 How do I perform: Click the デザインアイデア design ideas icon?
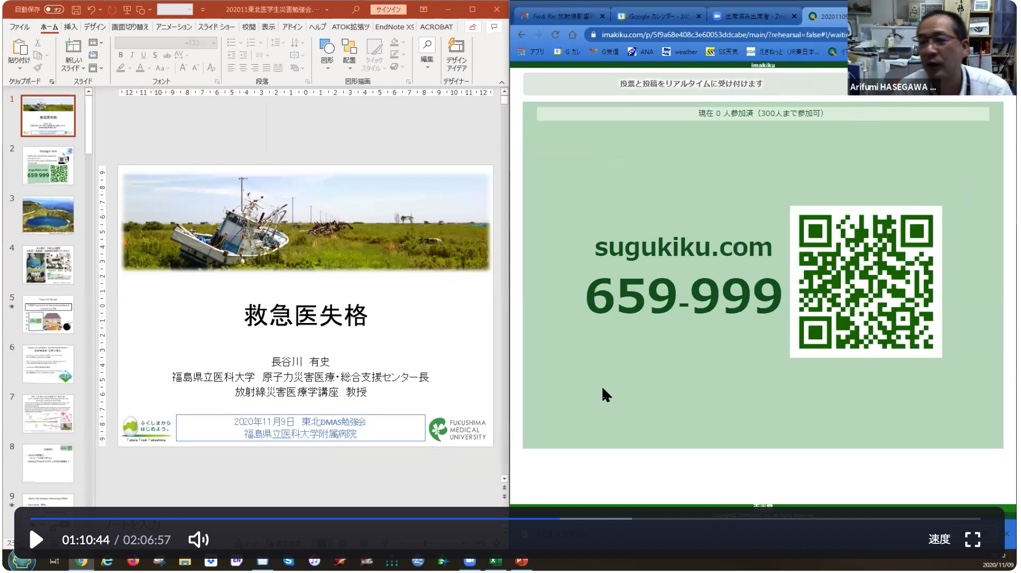click(456, 54)
